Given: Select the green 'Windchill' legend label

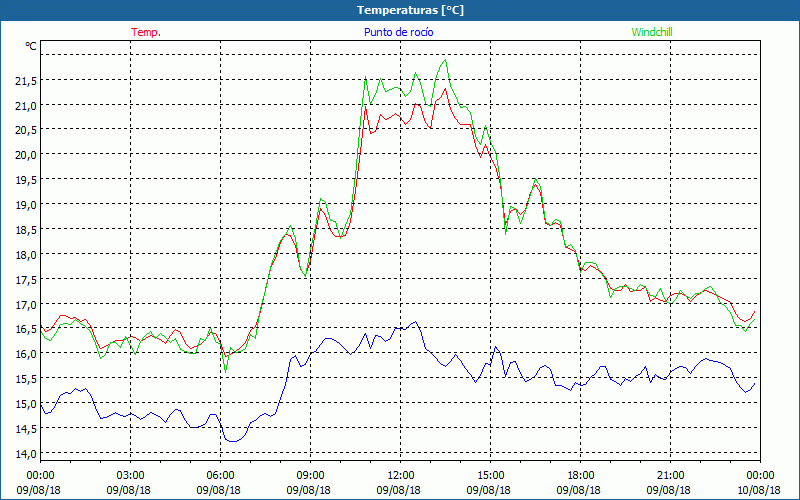Looking at the screenshot, I should pyautogui.click(x=652, y=32).
